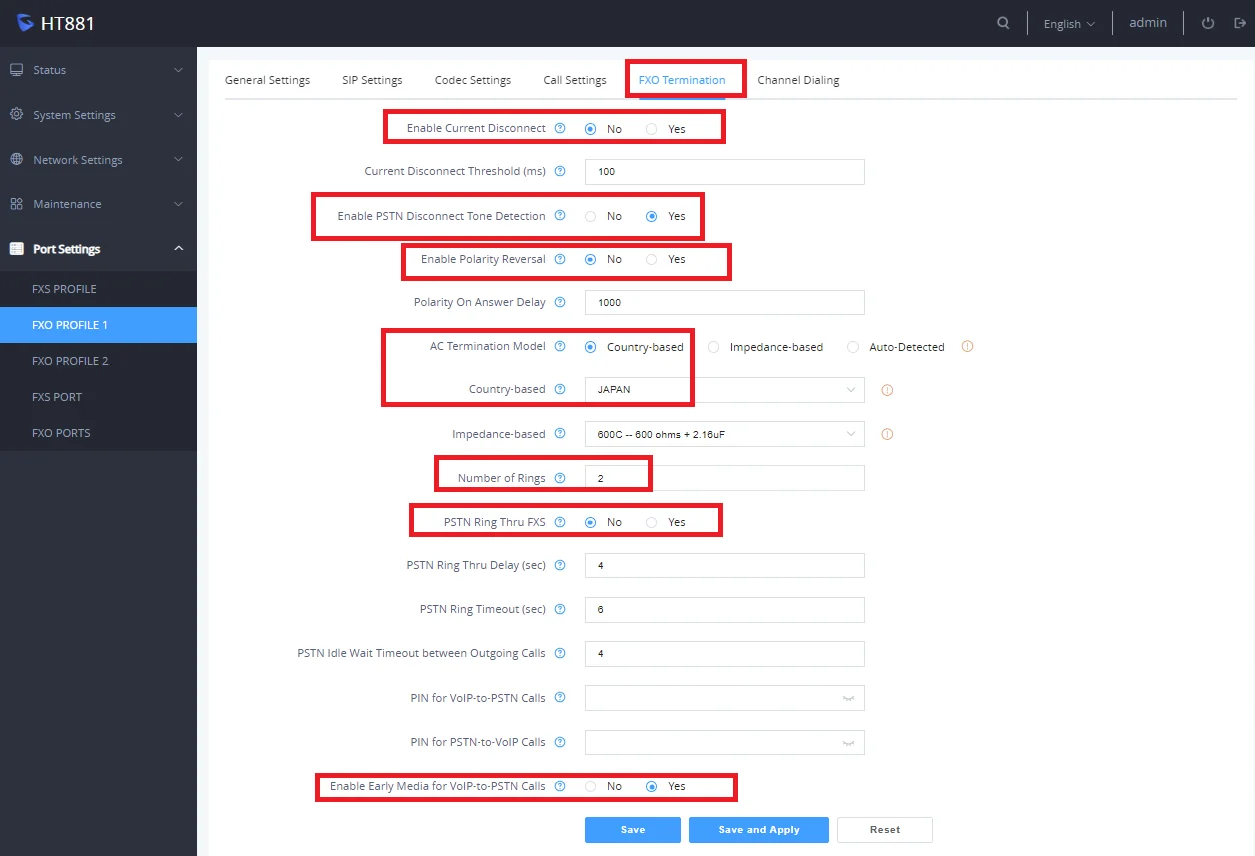Switch to the Channel Dialing tab
1255x856 pixels.
[x=798, y=80]
